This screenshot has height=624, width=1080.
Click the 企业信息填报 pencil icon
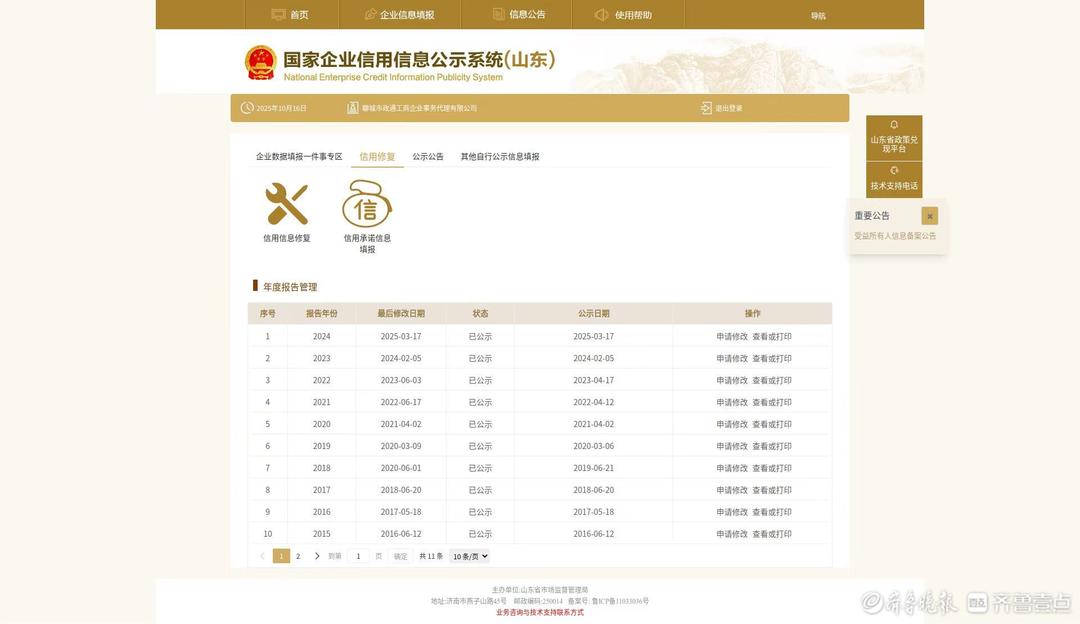point(370,14)
